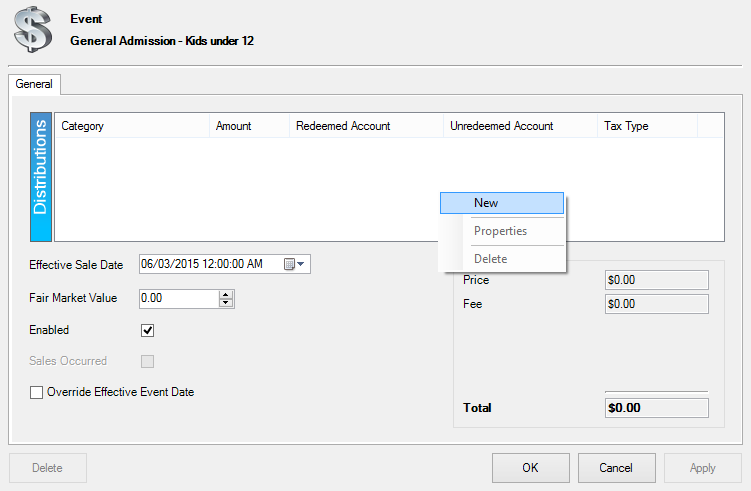Open the Effective Sale Date calendar dropdown
This screenshot has width=751, height=491.
tap(295, 264)
